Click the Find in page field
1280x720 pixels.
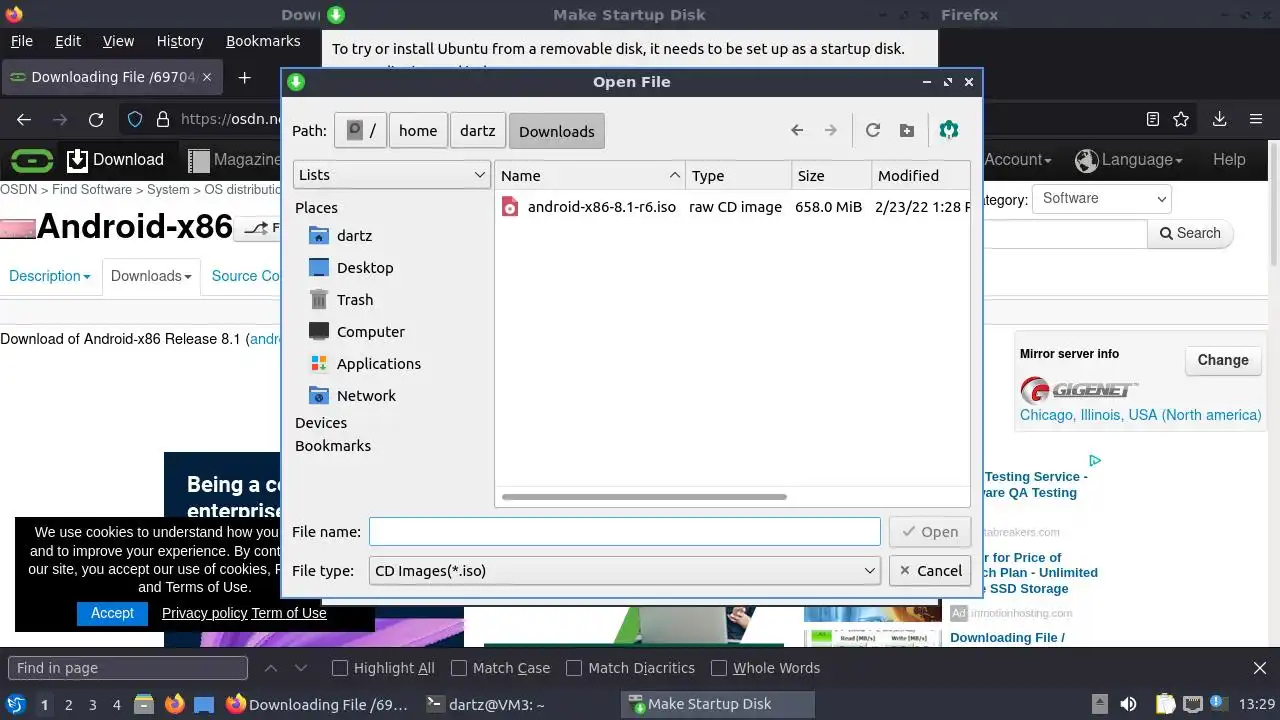pos(128,668)
